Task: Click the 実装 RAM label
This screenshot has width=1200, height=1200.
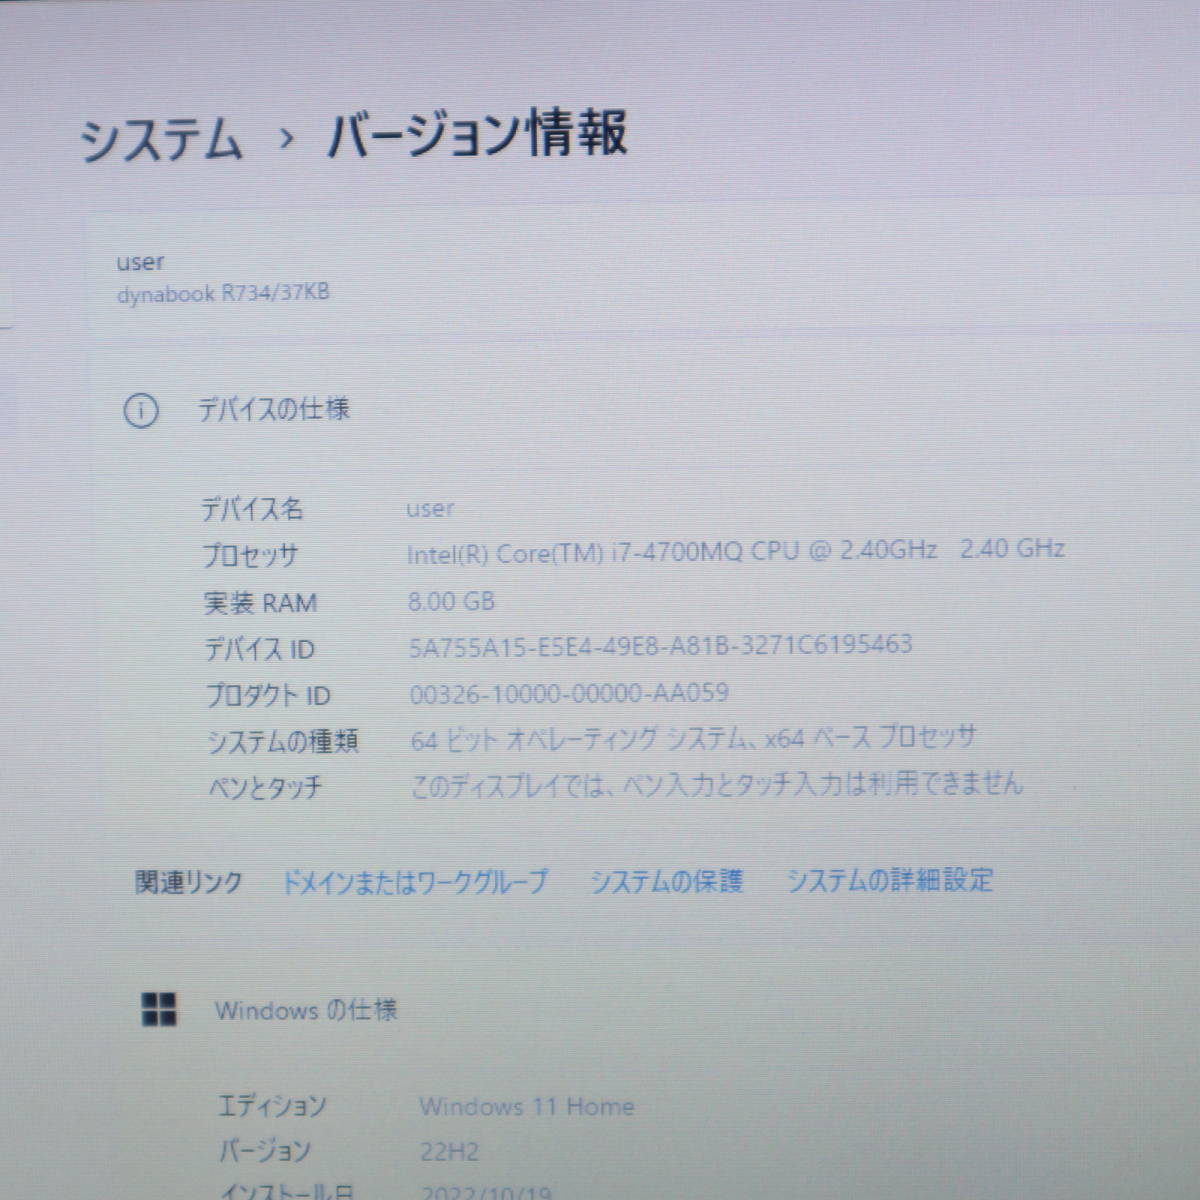Action: tap(260, 603)
